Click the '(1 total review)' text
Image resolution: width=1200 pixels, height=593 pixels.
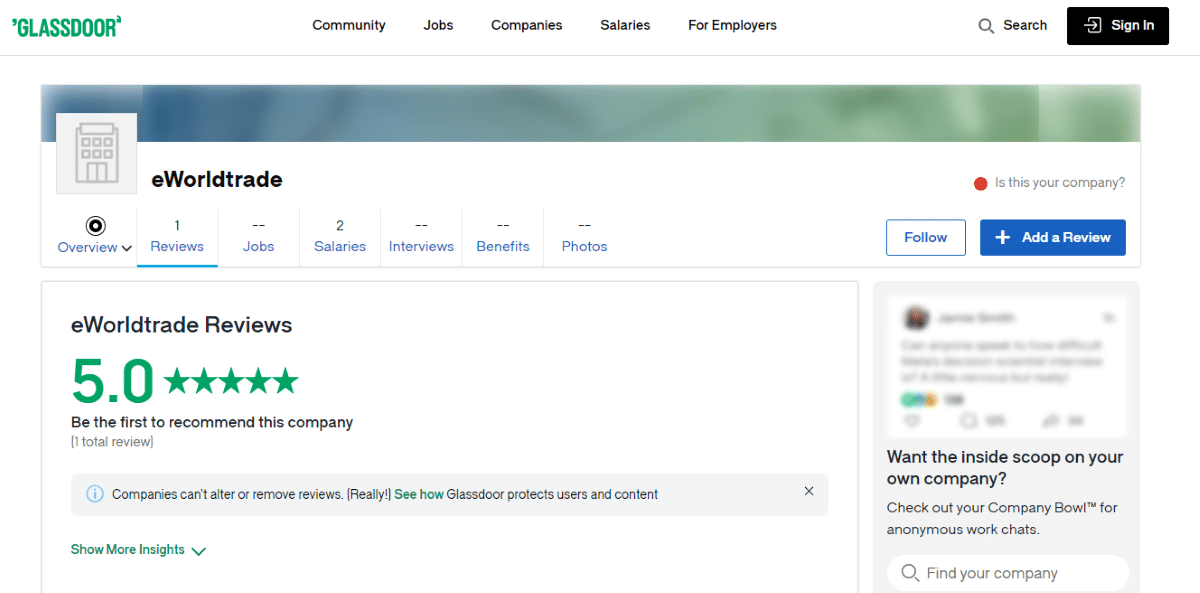pos(112,442)
